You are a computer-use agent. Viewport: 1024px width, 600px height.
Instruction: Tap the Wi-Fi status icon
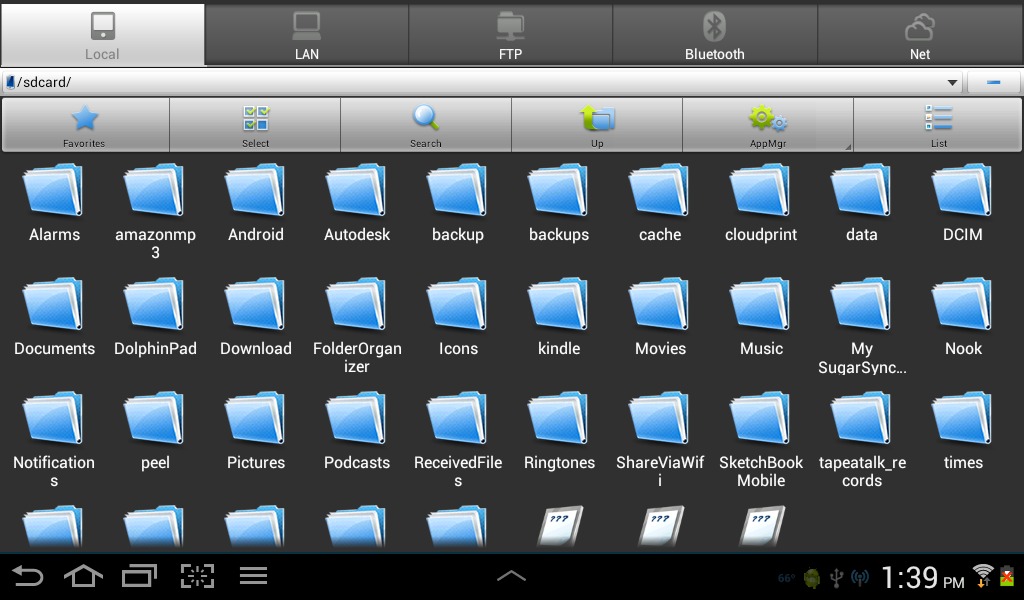982,576
